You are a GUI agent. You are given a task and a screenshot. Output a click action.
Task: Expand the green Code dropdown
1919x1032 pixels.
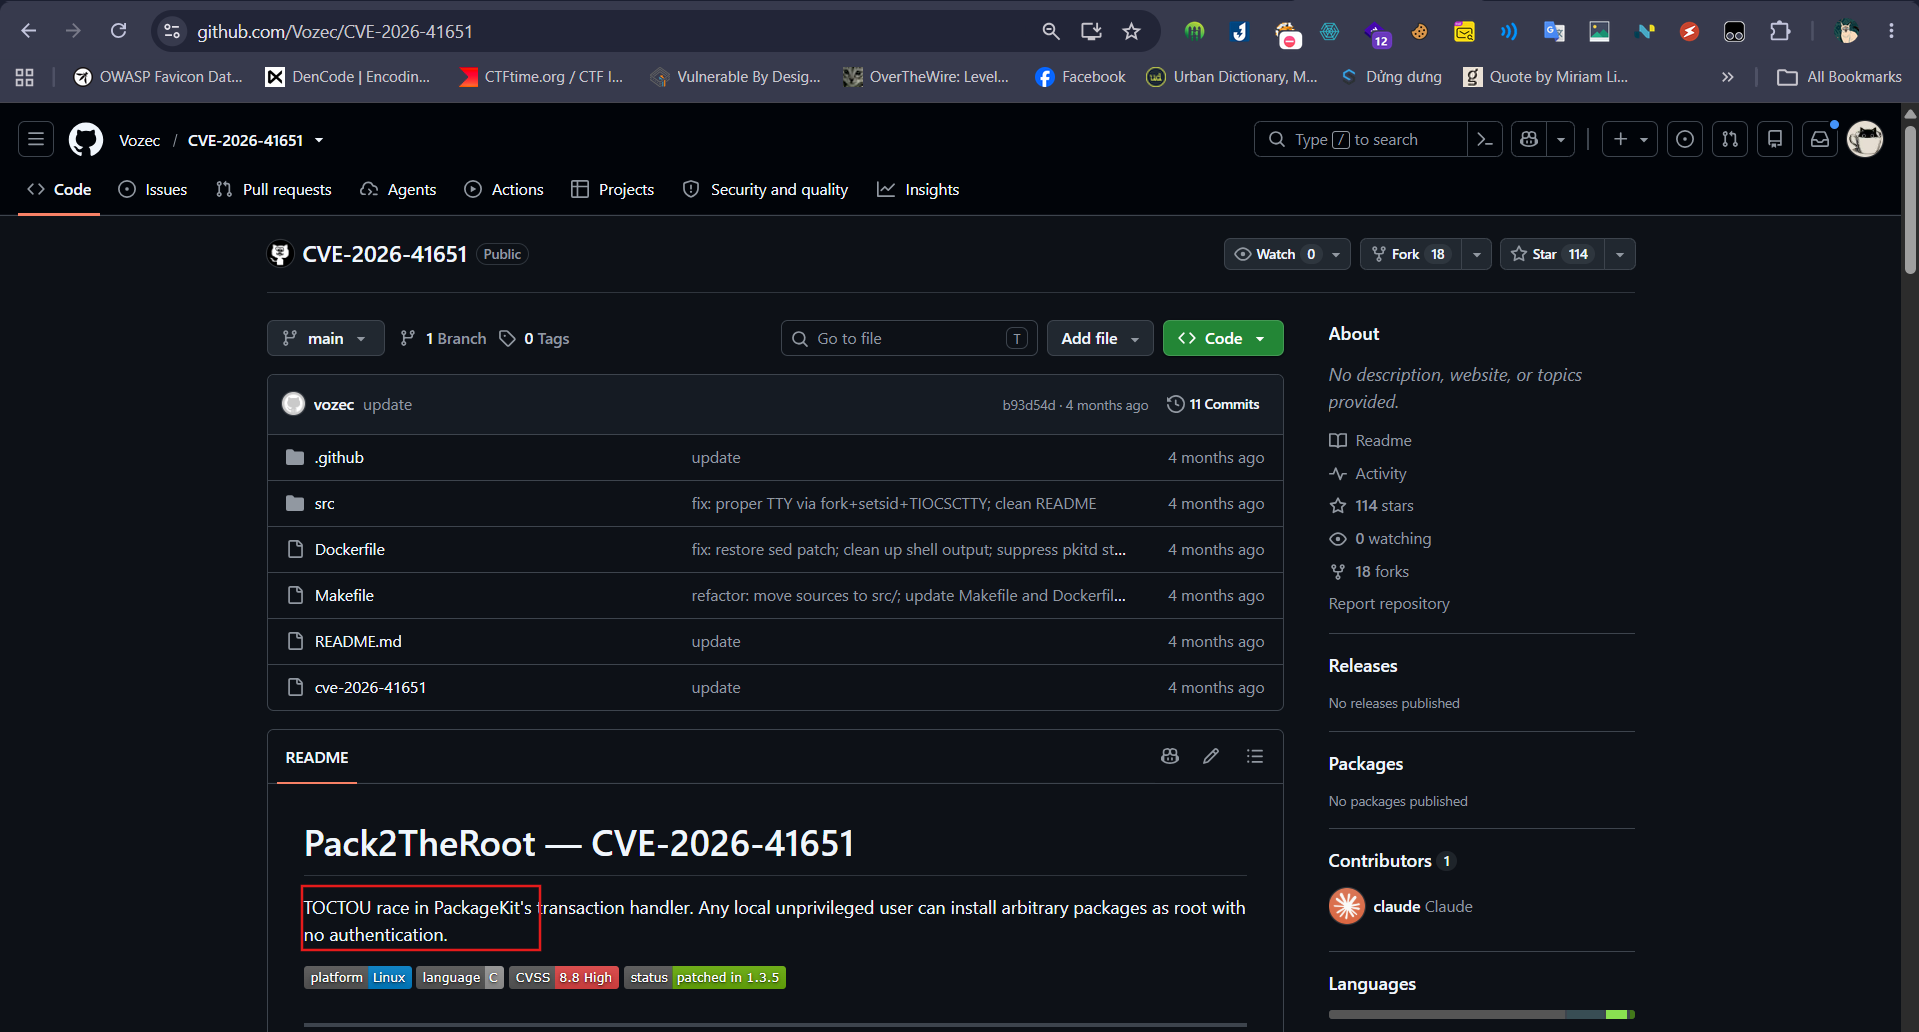coord(1223,338)
